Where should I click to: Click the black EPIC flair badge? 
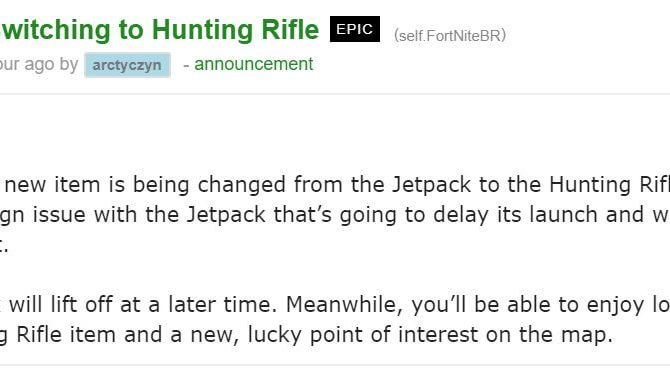(355, 29)
